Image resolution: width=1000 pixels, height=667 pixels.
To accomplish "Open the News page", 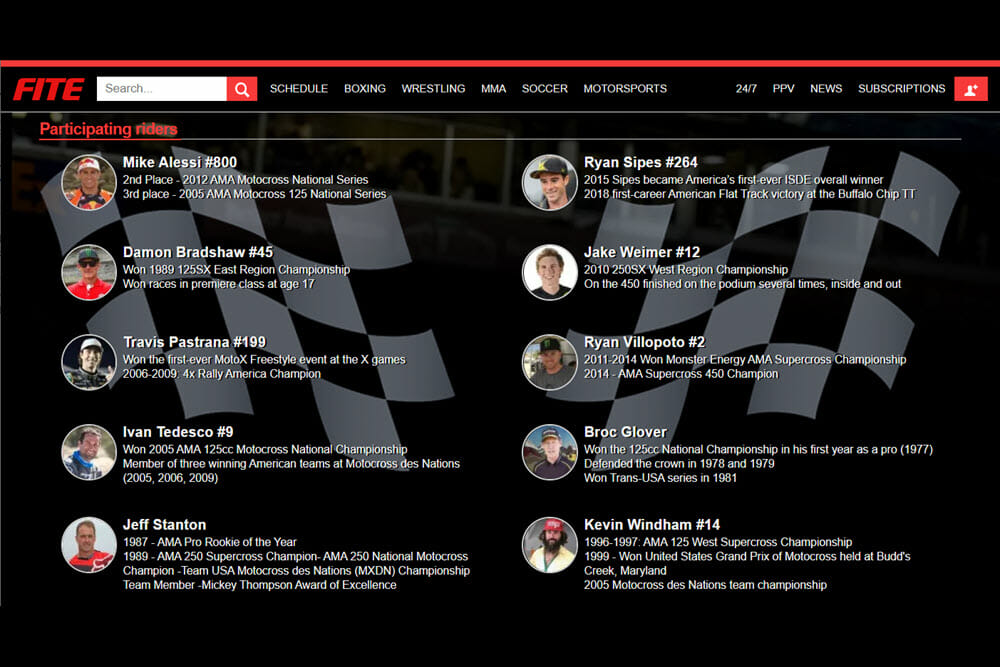I will [x=825, y=89].
